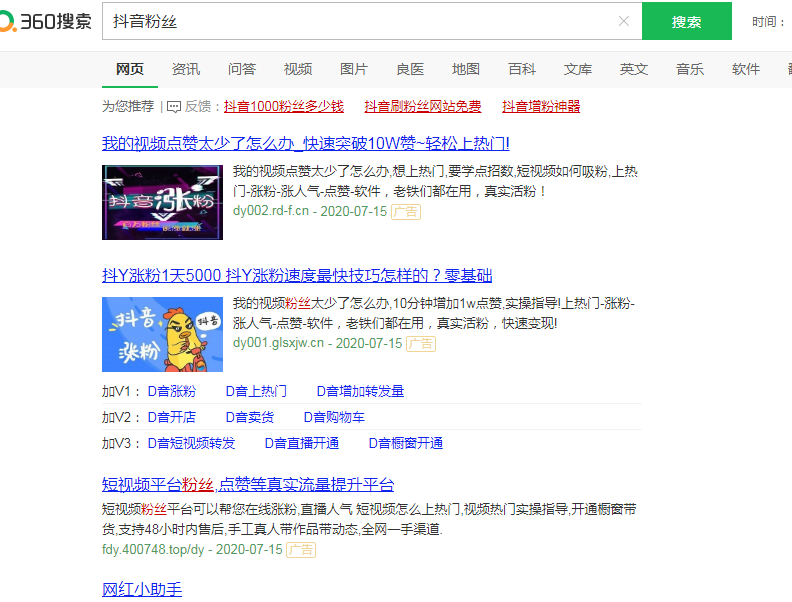Open result 短视频平台粉丝,点赞等真实流量提升平台
792x602 pixels.
[248, 485]
